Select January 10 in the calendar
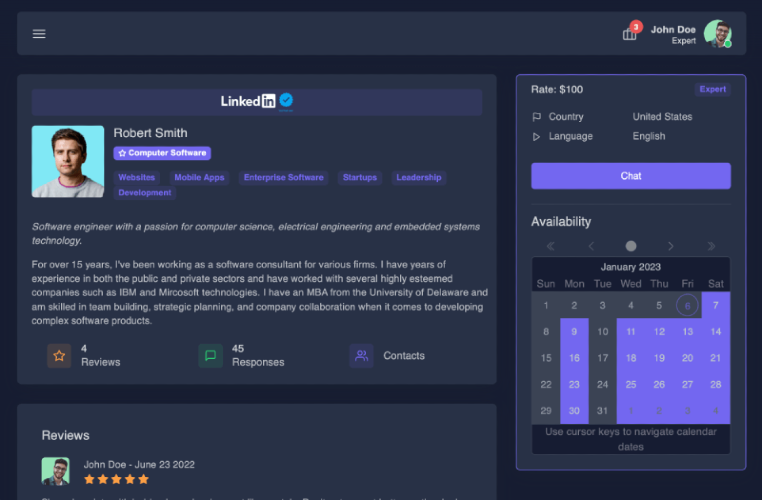The width and height of the screenshot is (762, 500). click(603, 331)
